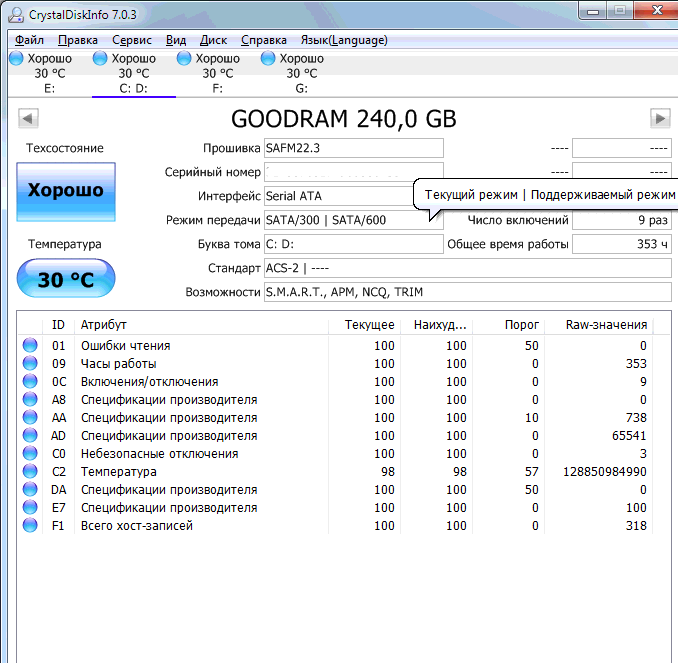Select the Часы работы attribute text
Screen dimensions: 678x663
click(x=118, y=364)
